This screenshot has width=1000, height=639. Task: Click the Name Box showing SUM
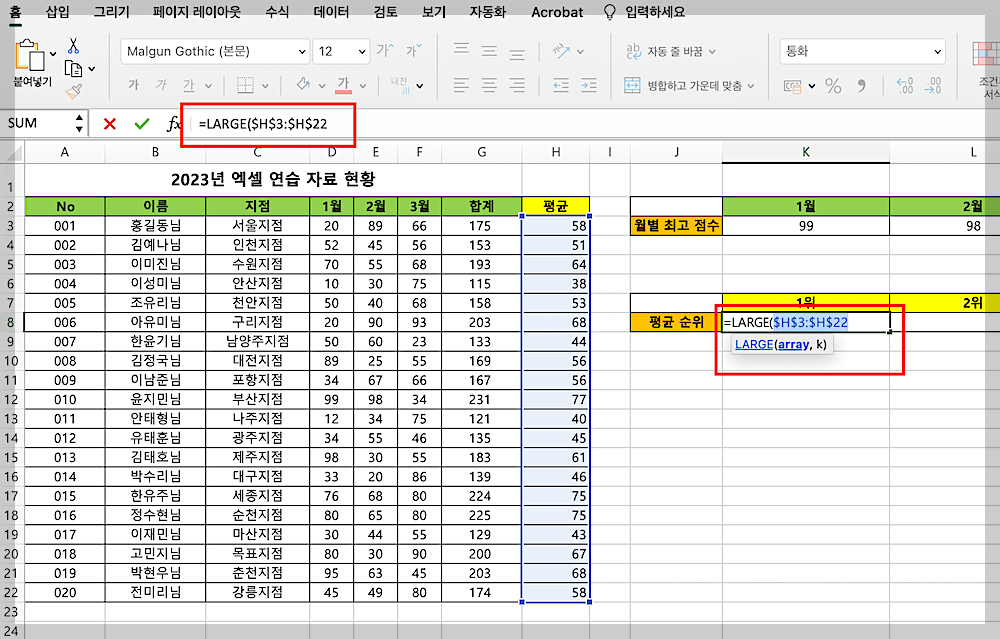pos(41,123)
